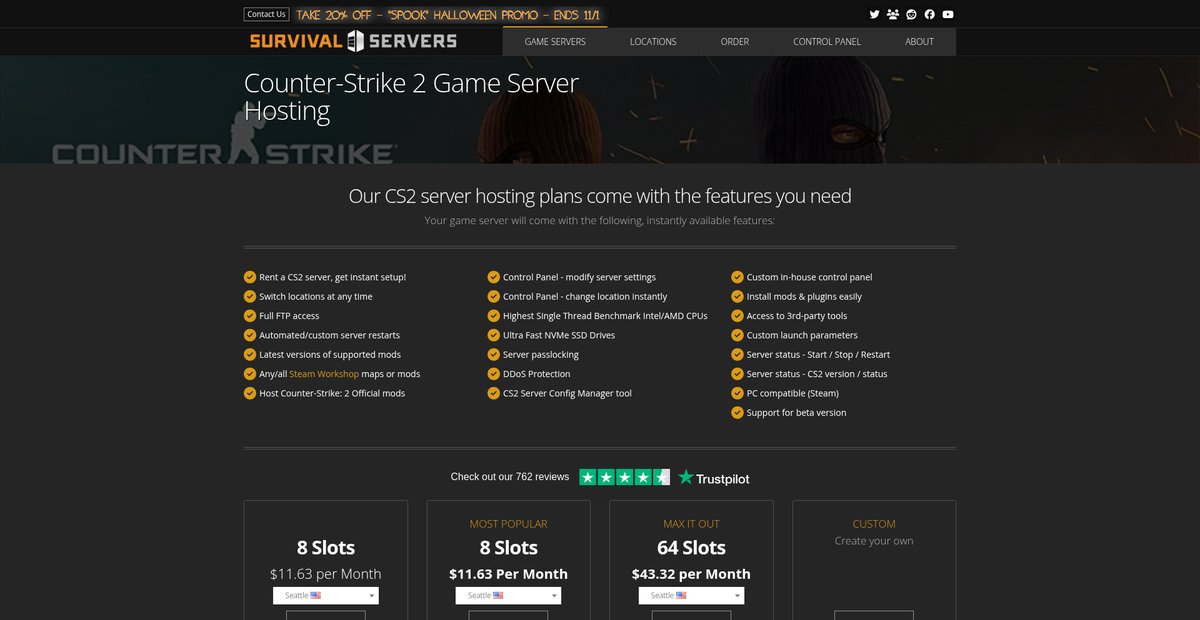Open the community group icon in header
1200x620 pixels.
892,14
